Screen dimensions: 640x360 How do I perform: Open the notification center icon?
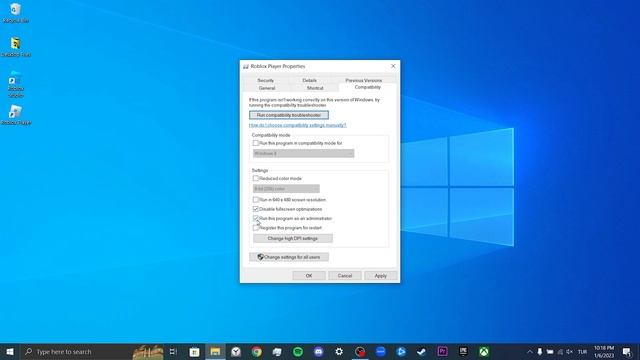point(627,351)
